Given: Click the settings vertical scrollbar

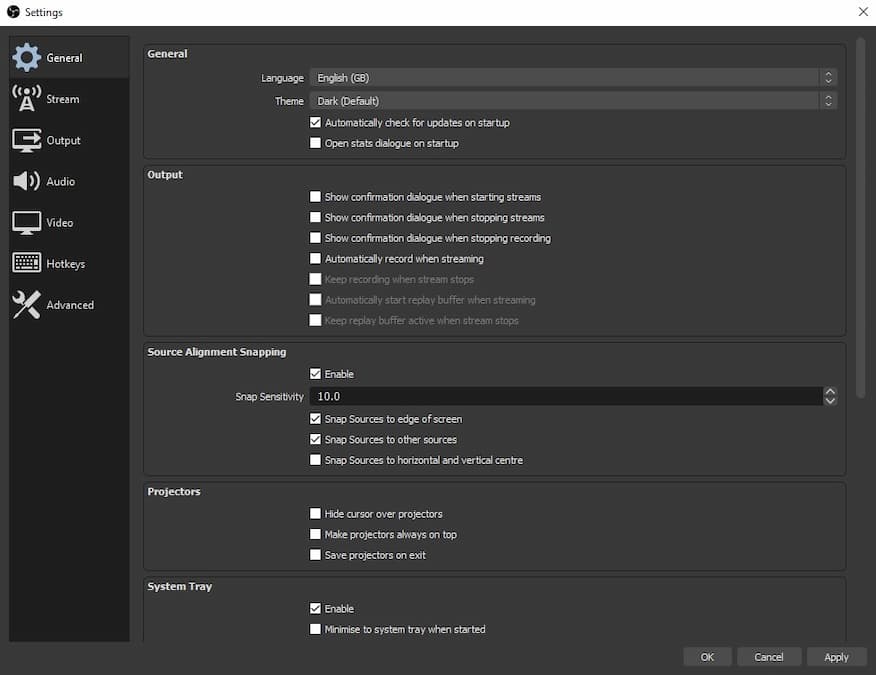Looking at the screenshot, I should (860, 218).
